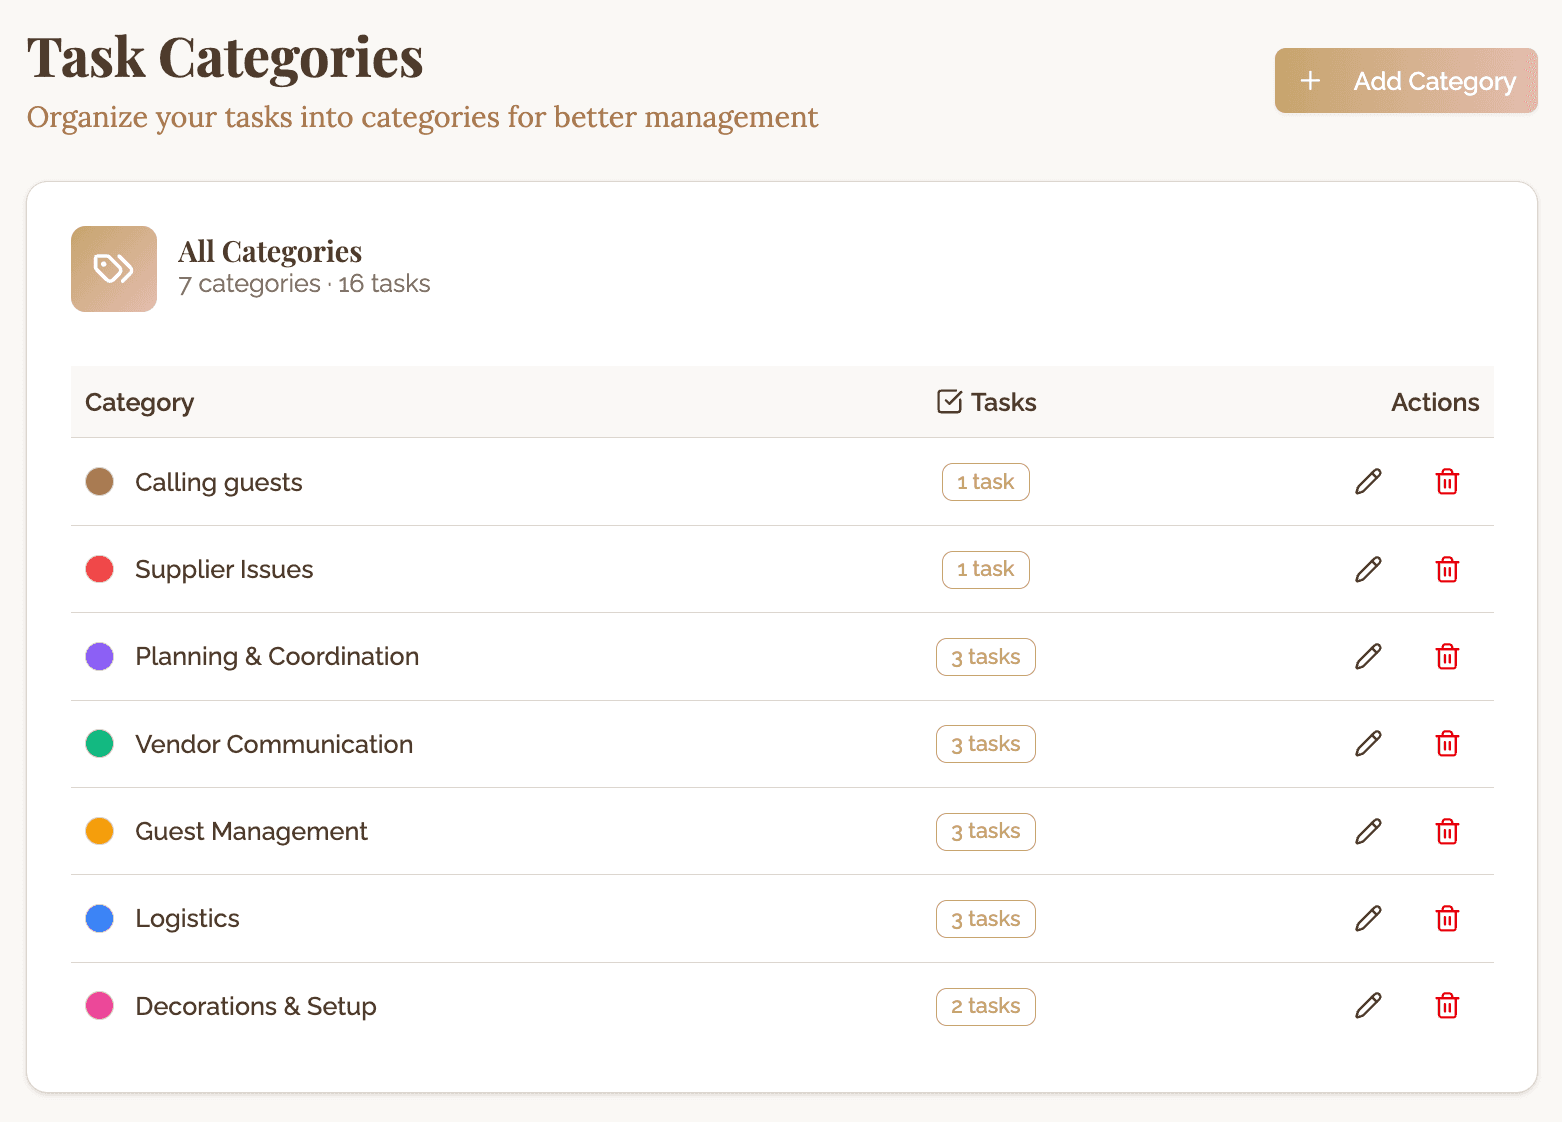This screenshot has width=1562, height=1122.
Task: Click the pink dot beside Decorations & Setup
Action: click(x=100, y=1006)
